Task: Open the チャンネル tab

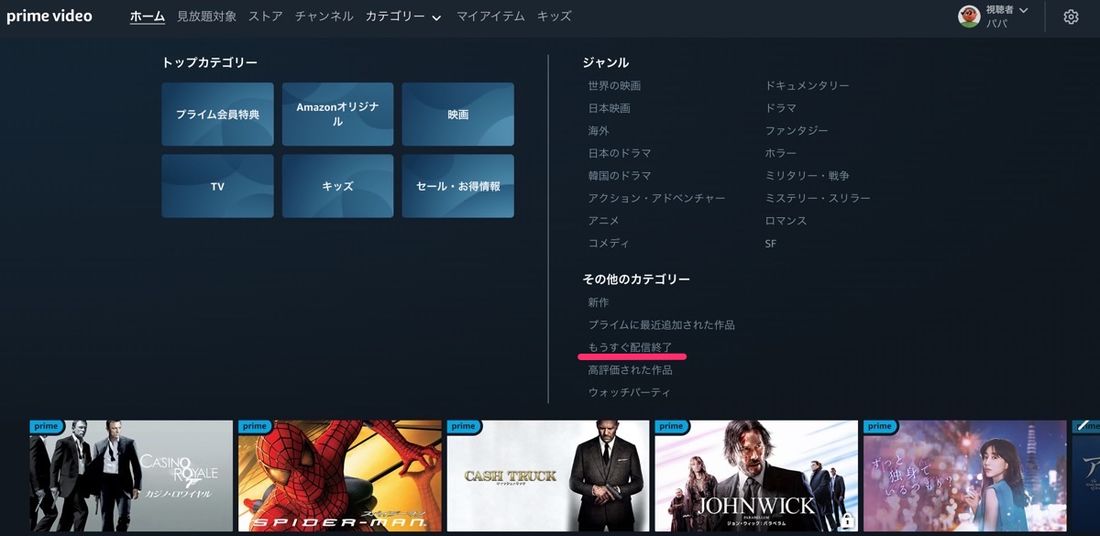Action: click(324, 16)
